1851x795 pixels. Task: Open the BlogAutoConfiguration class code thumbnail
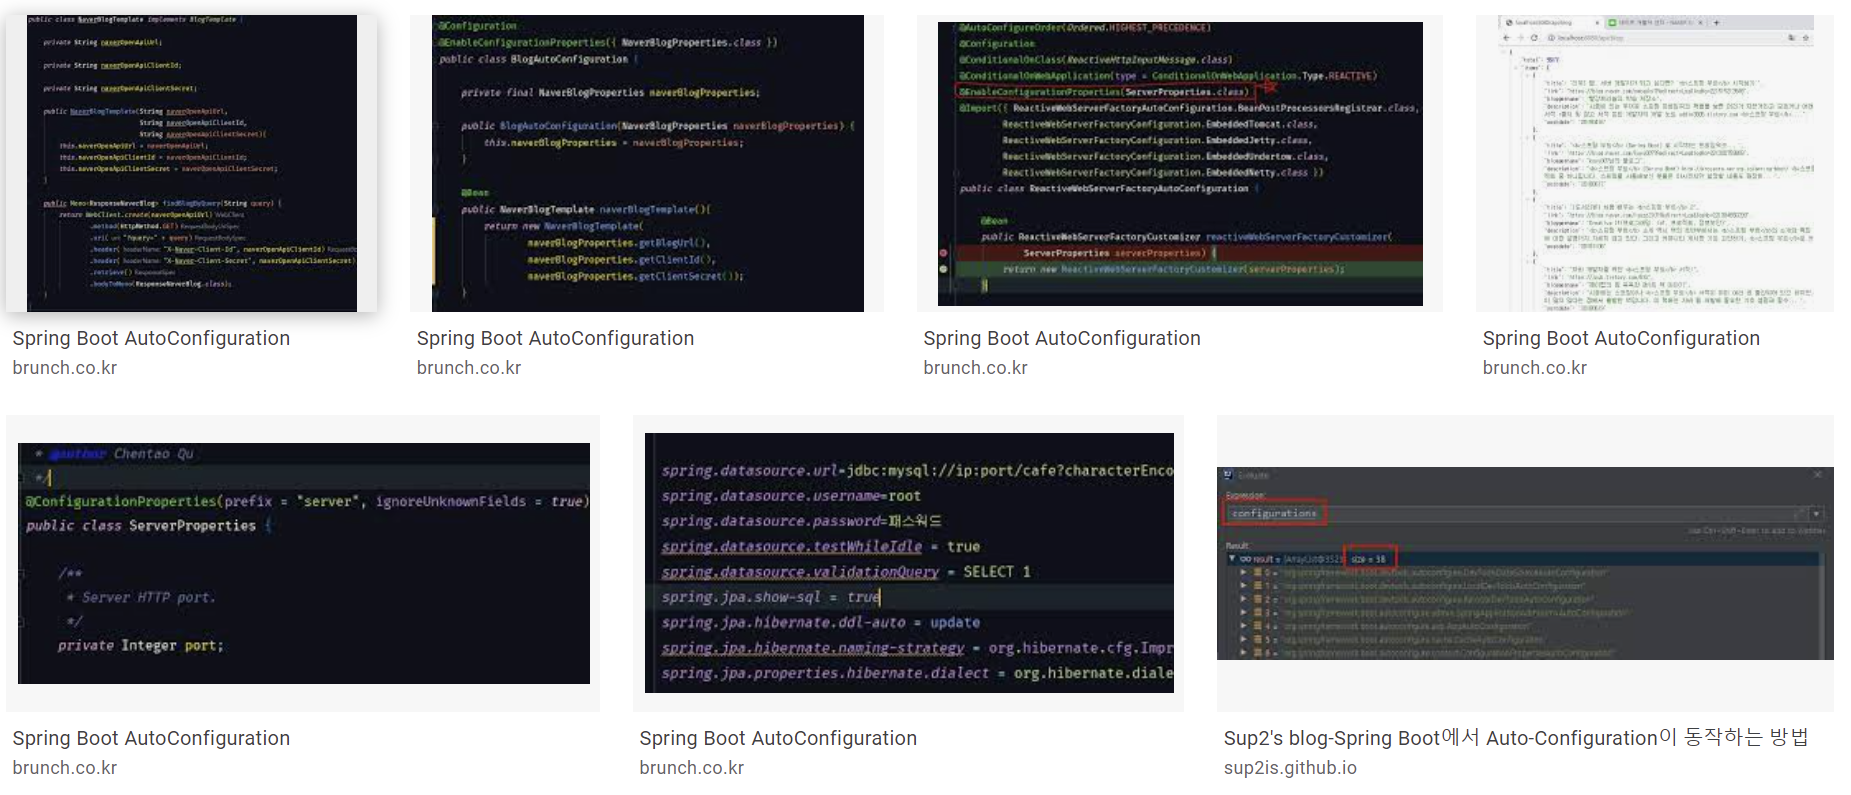(647, 163)
